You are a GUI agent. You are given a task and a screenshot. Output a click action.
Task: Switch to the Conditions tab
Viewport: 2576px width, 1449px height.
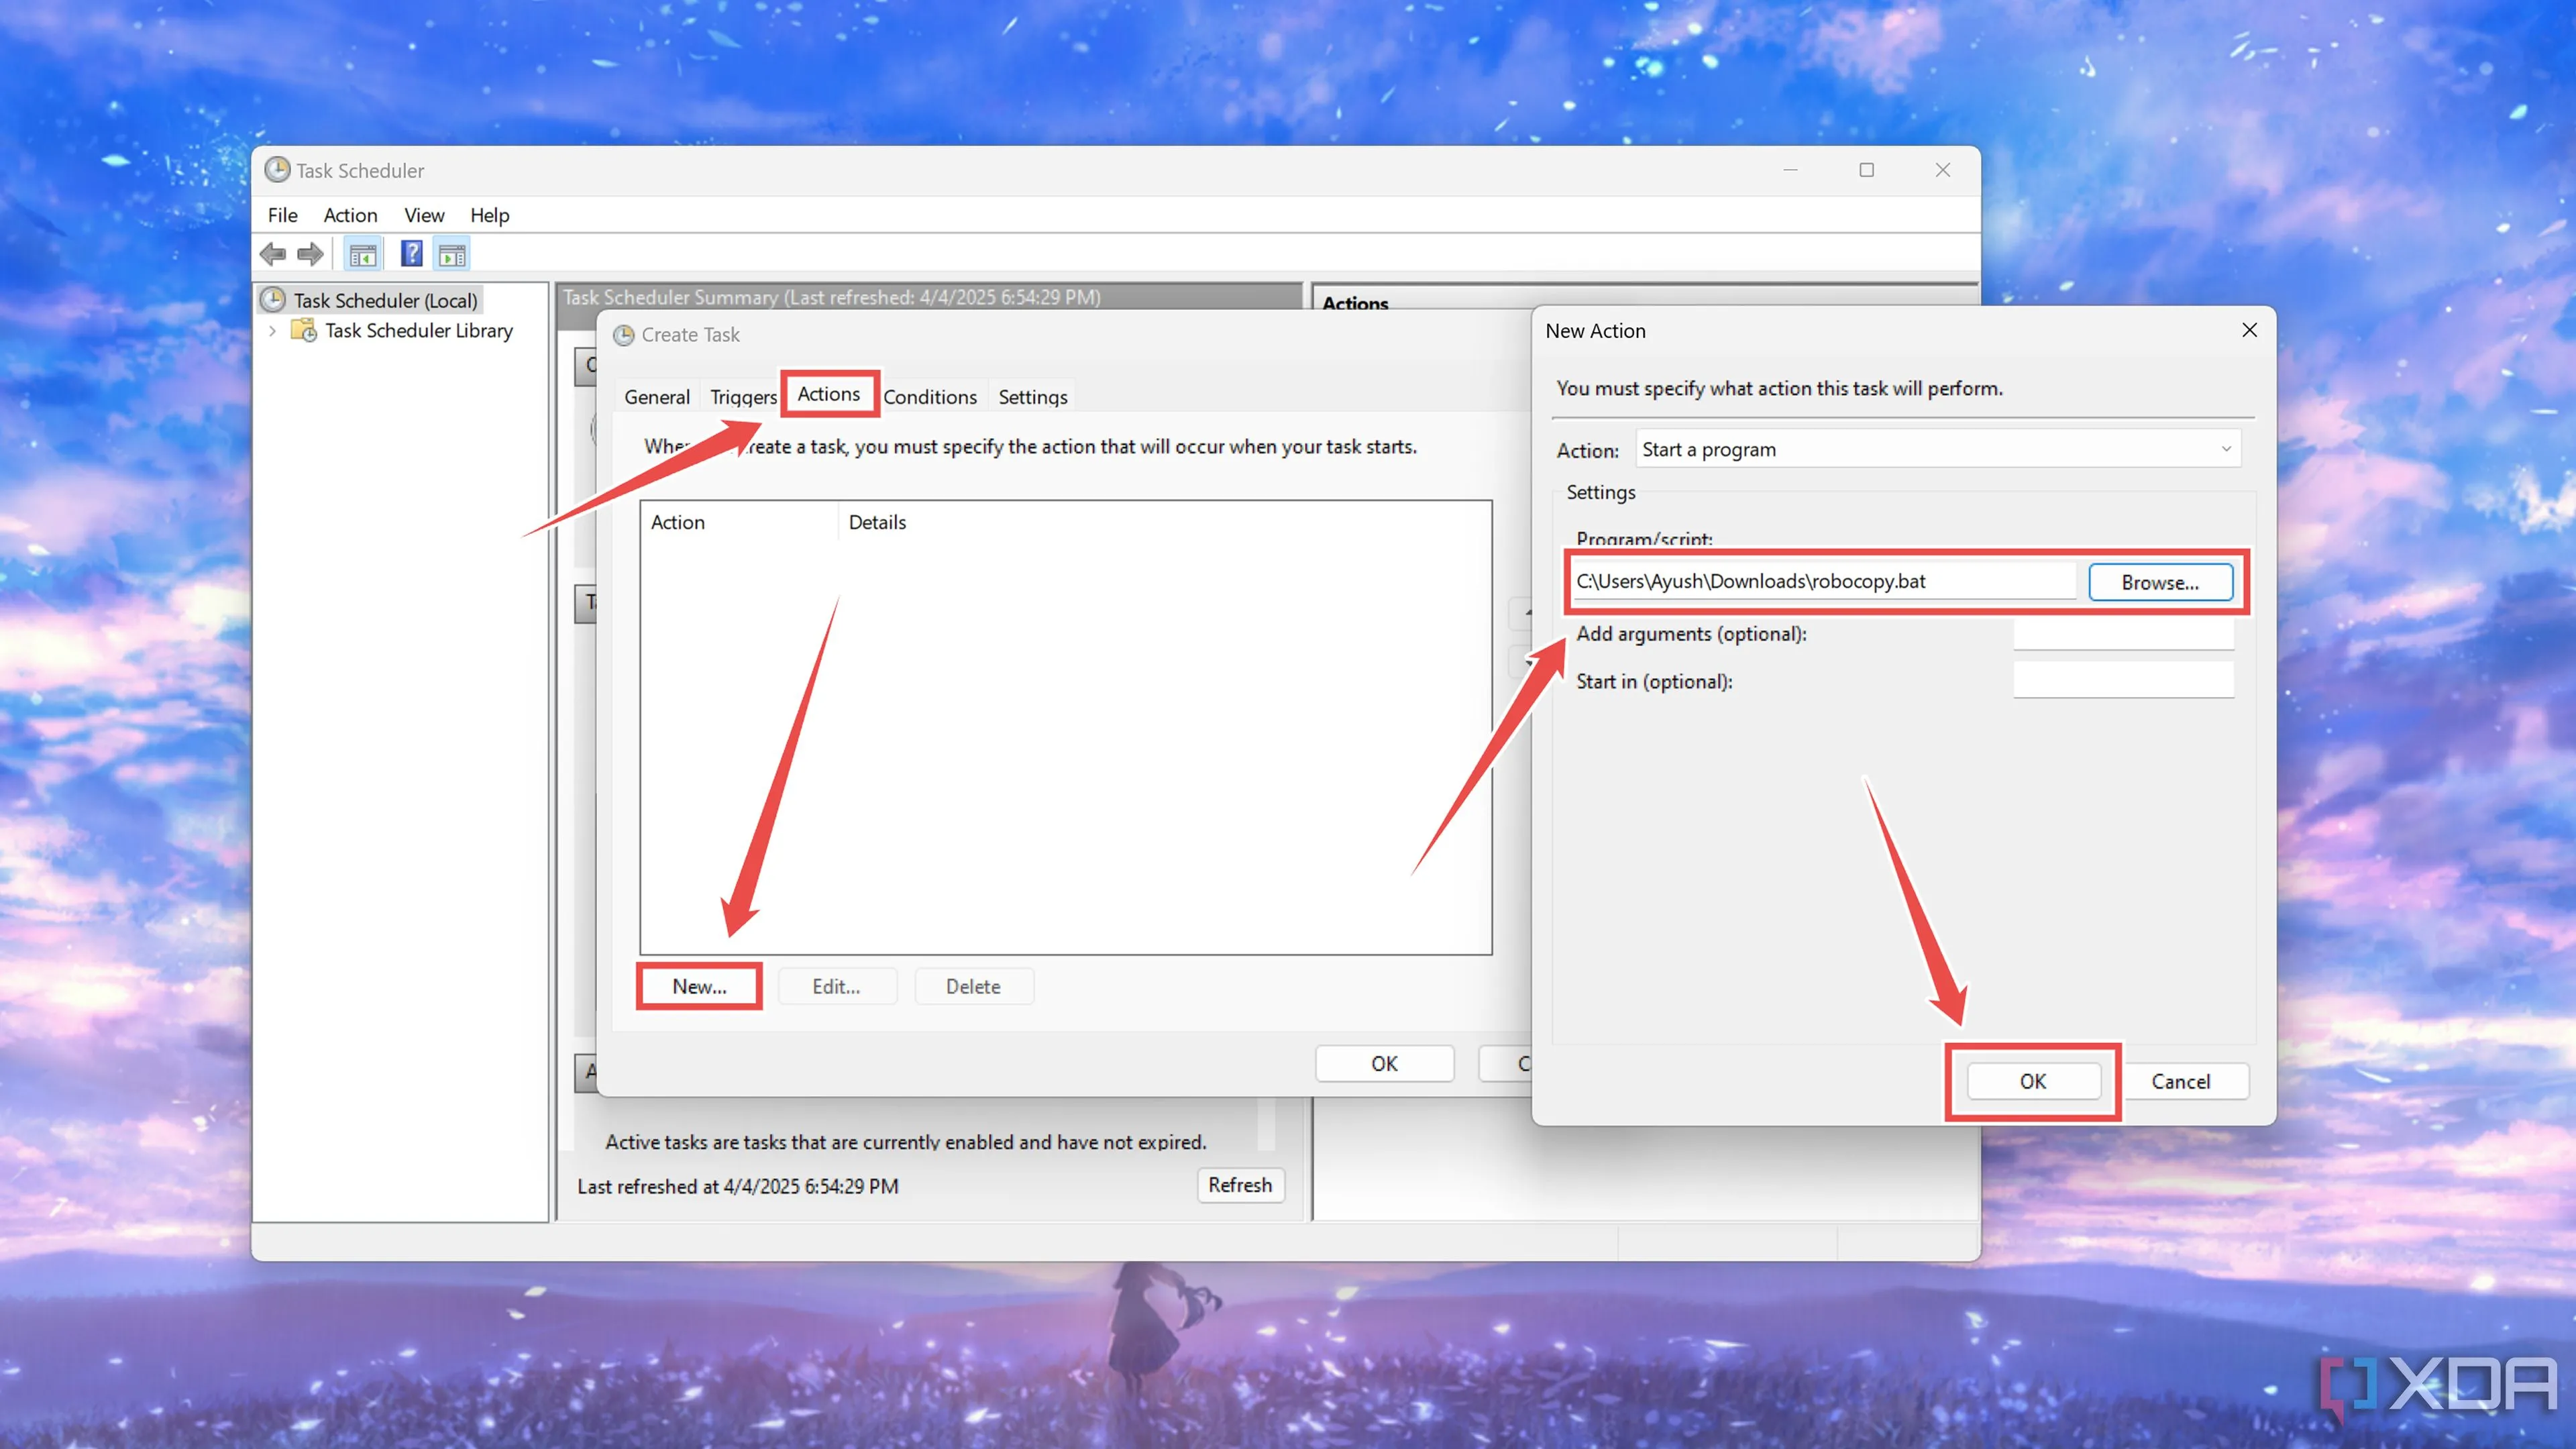929,397
